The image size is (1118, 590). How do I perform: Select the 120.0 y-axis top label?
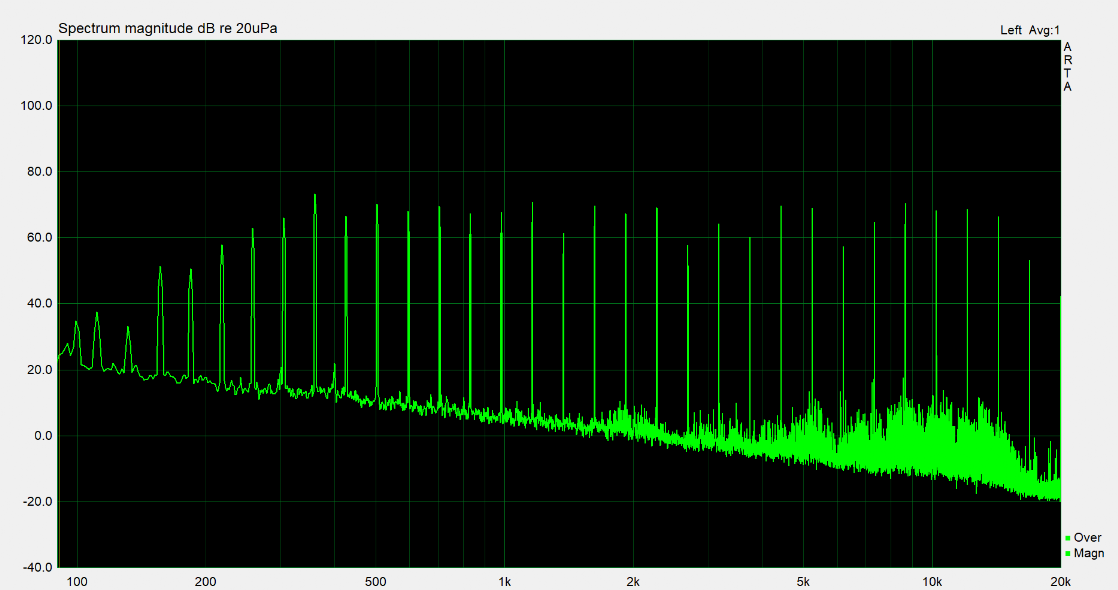pos(37,40)
